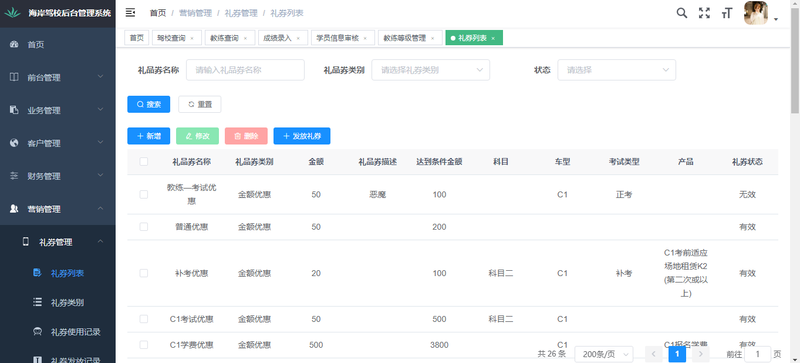The image size is (800, 363).
Task: Open the 状态 select dropdown
Action: 616,70
